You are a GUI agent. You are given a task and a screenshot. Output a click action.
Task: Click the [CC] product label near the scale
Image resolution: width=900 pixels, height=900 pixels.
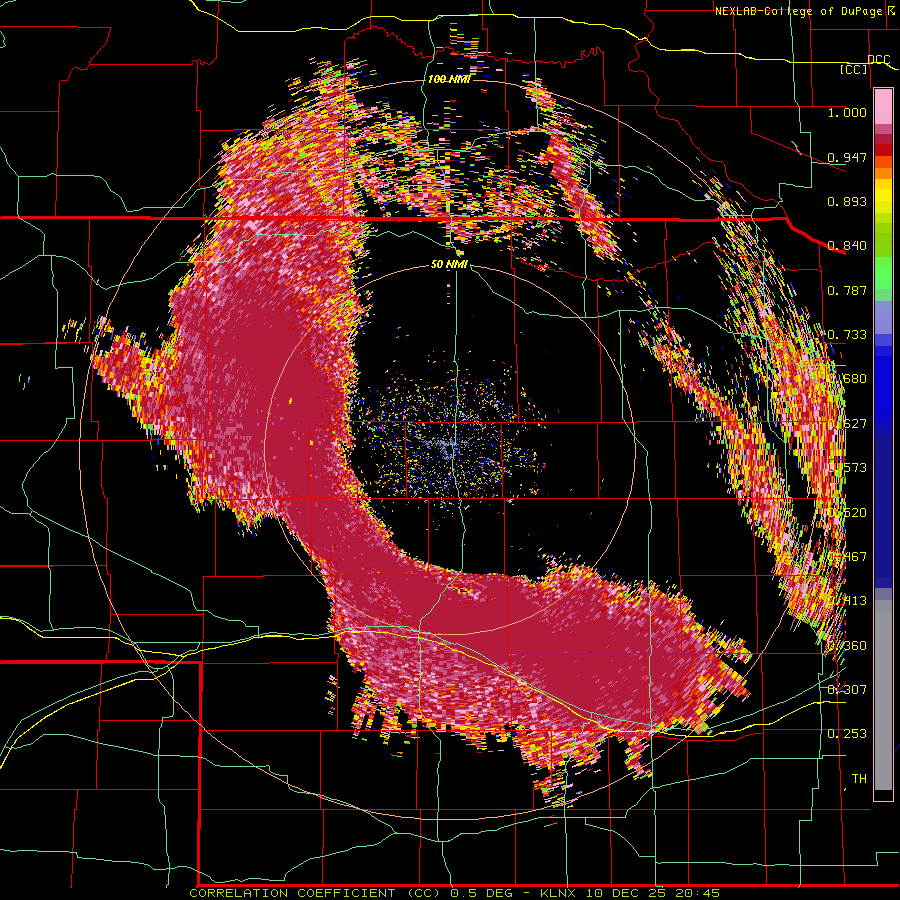854,69
